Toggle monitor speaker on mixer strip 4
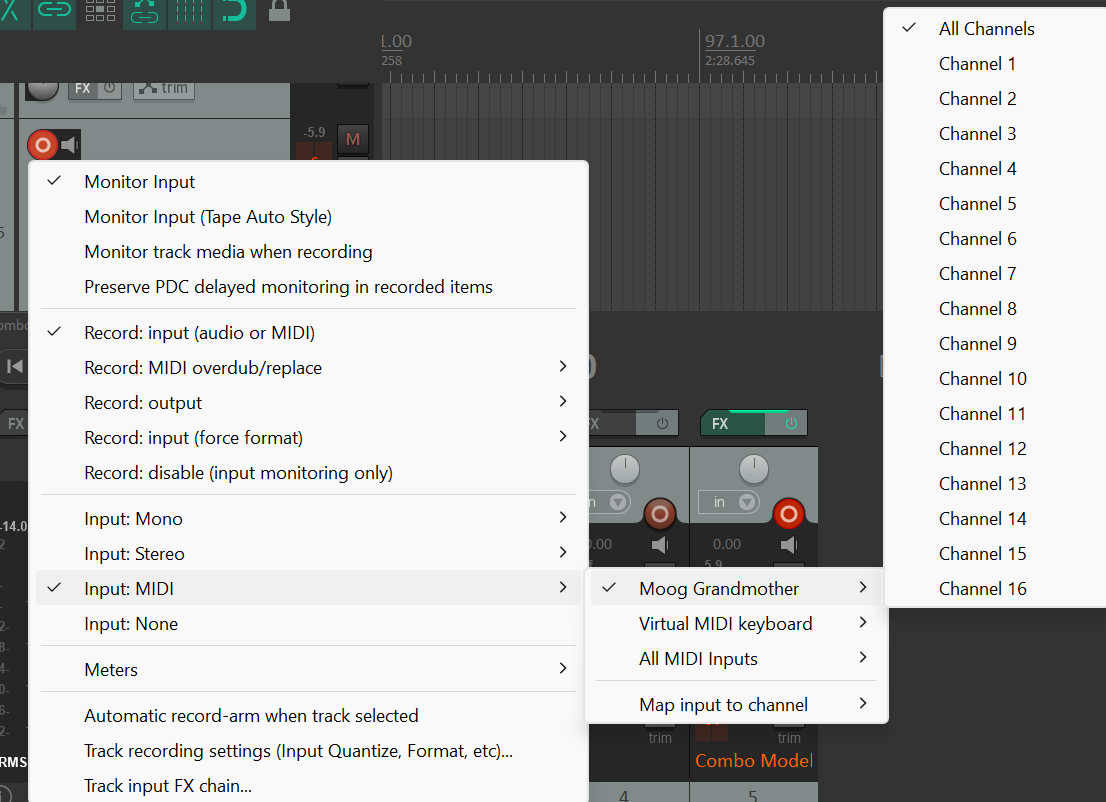 (660, 545)
